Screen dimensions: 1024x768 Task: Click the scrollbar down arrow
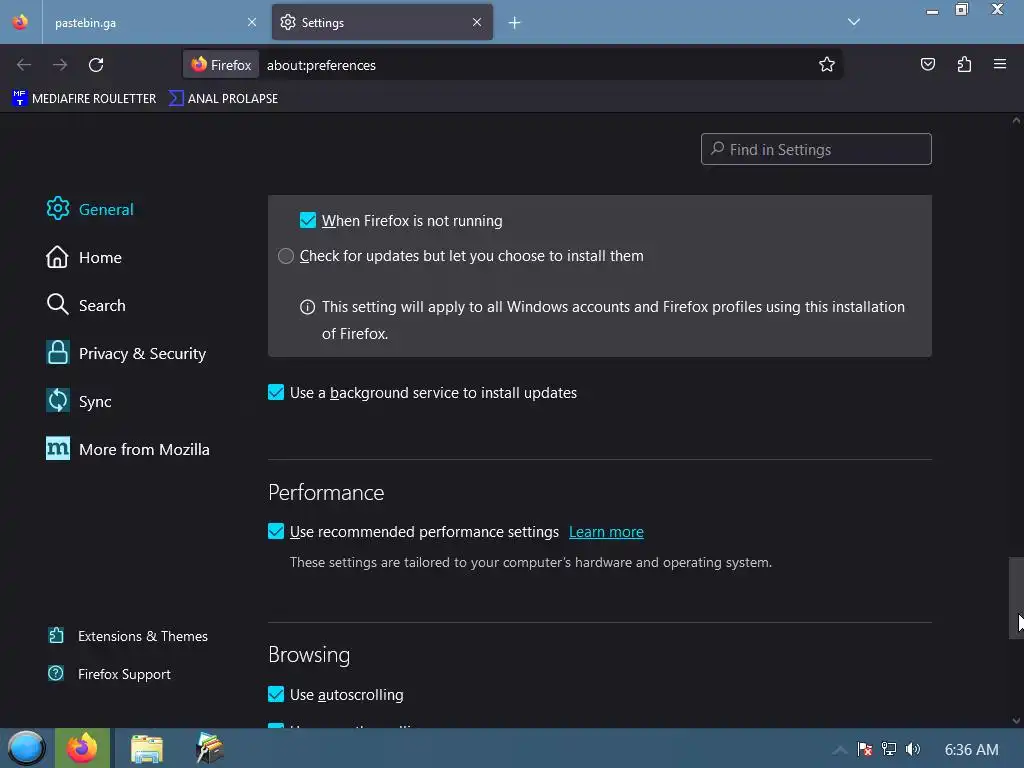pyautogui.click(x=1016, y=721)
